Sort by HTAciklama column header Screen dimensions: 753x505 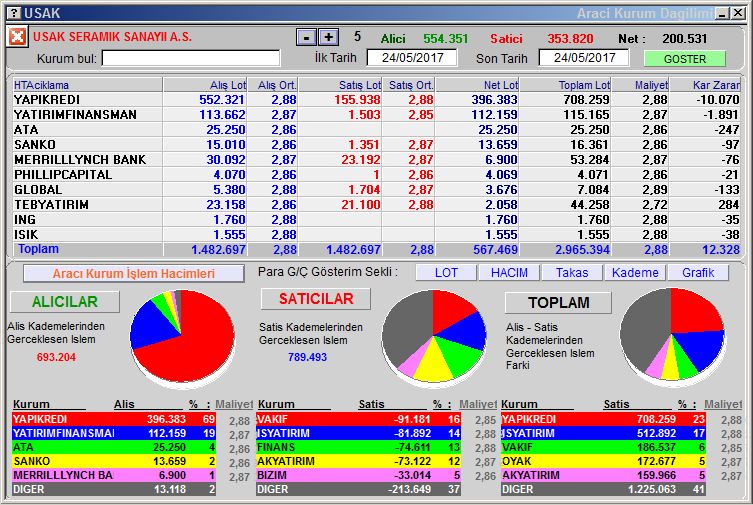(88, 85)
